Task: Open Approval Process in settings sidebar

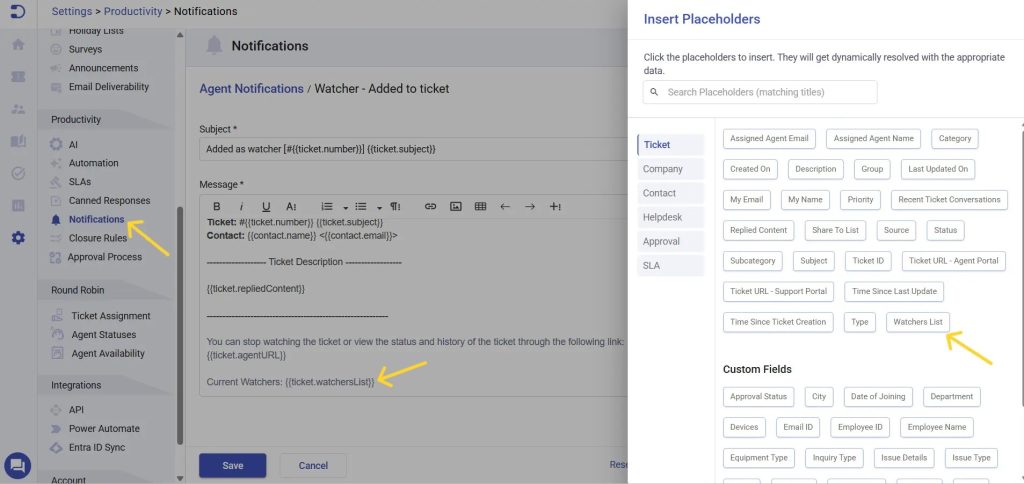Action: [104, 257]
